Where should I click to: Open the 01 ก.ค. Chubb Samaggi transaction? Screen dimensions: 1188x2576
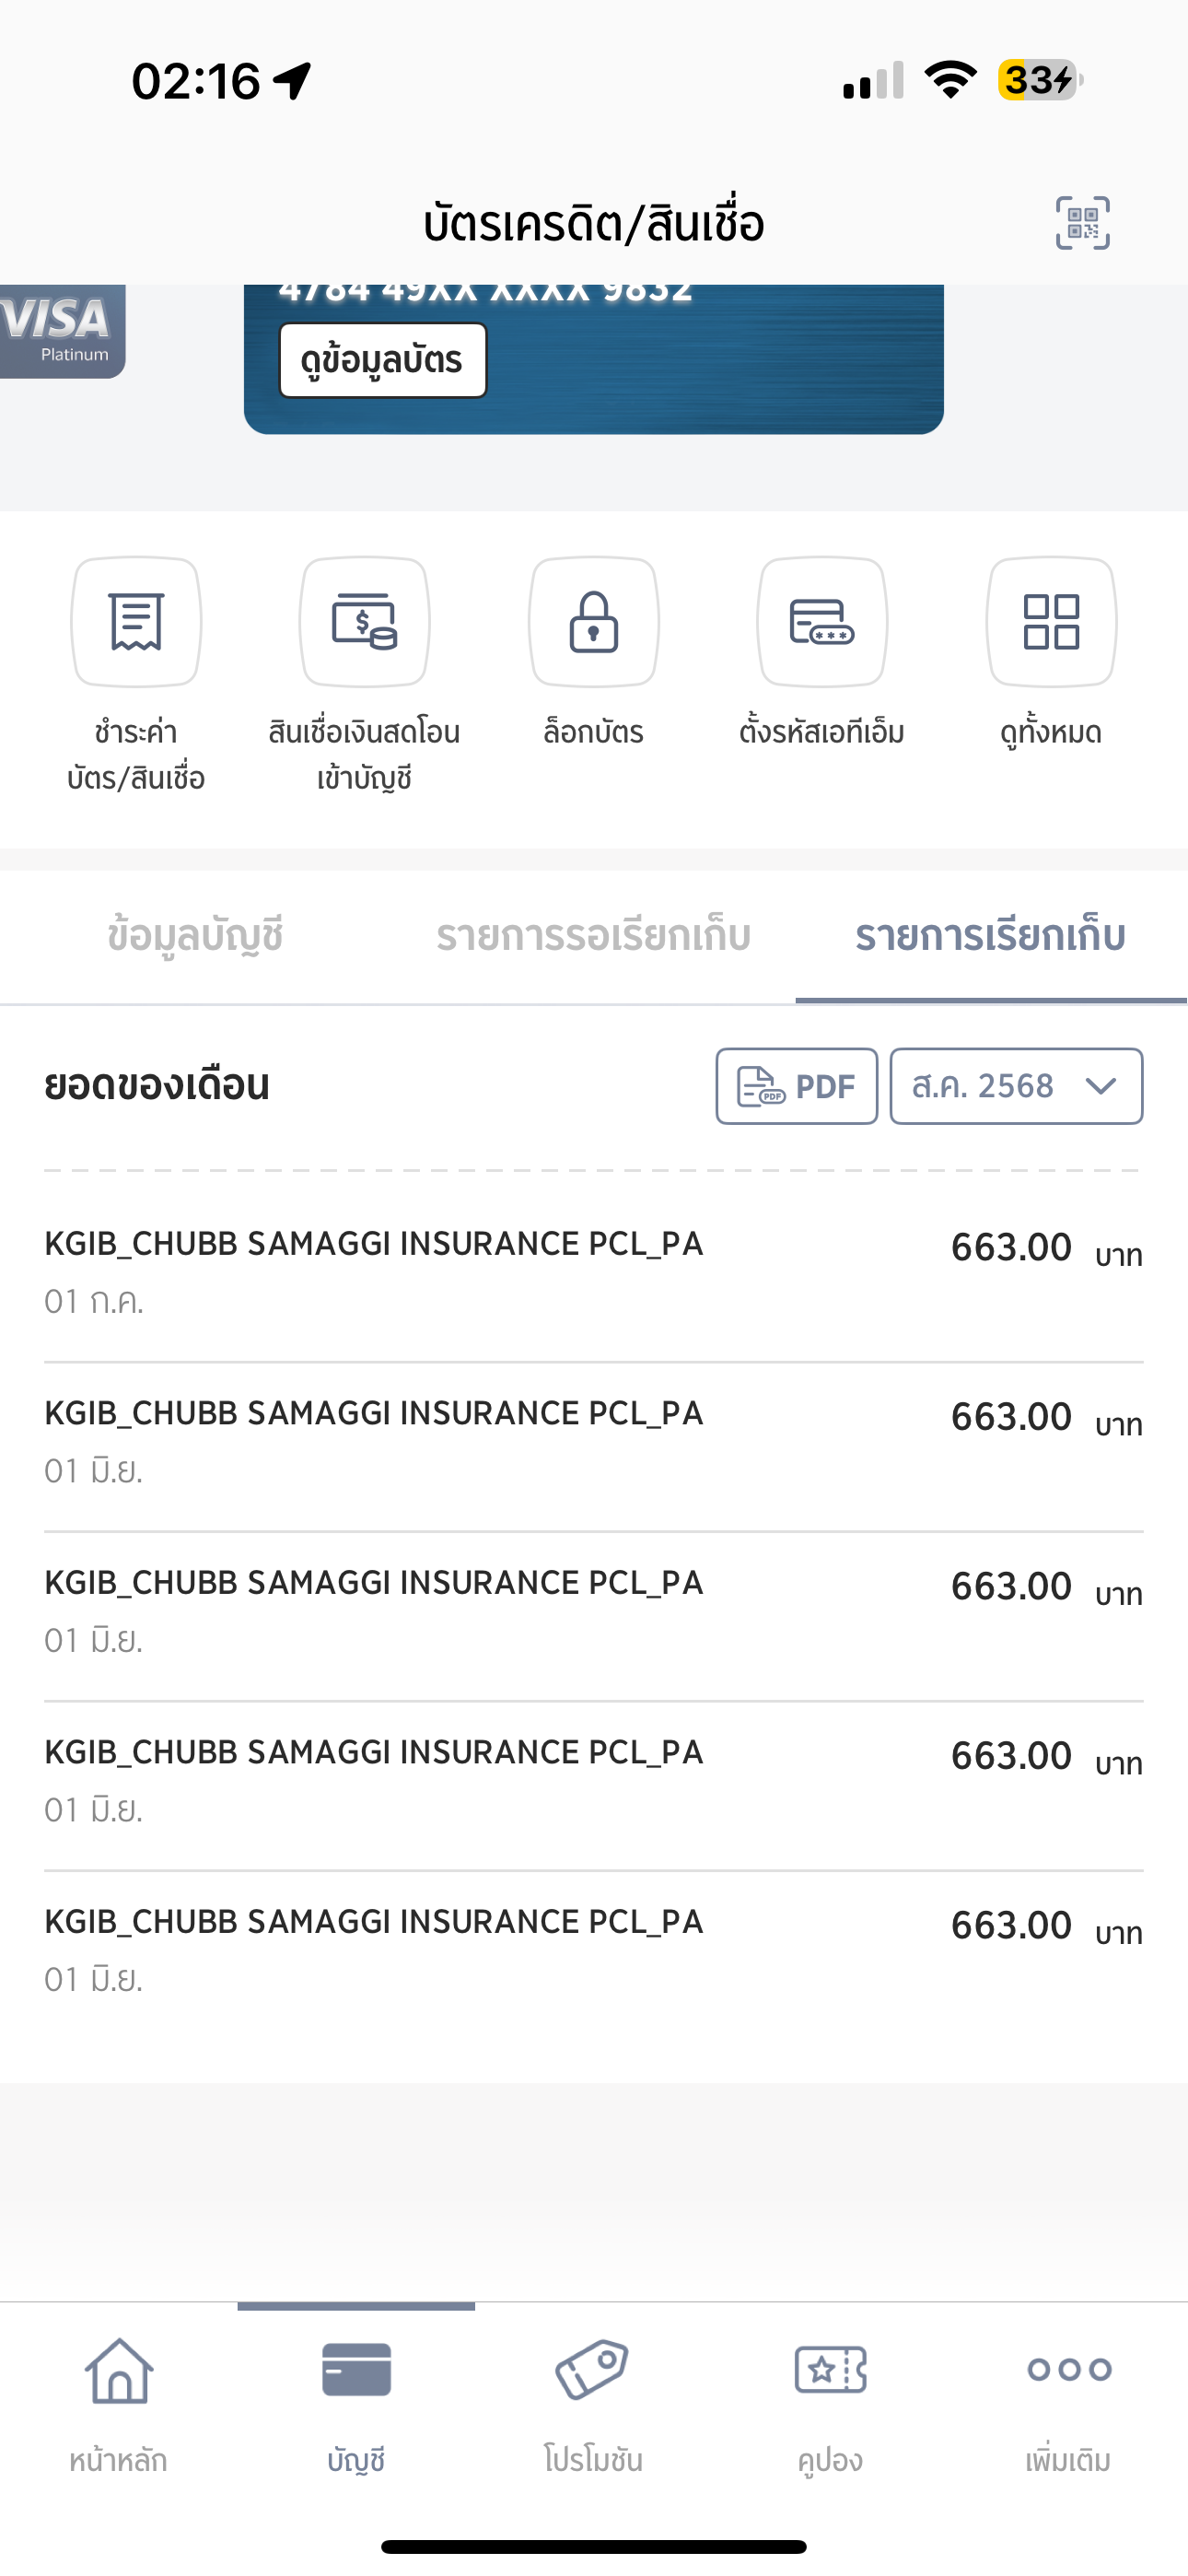[x=594, y=1272]
